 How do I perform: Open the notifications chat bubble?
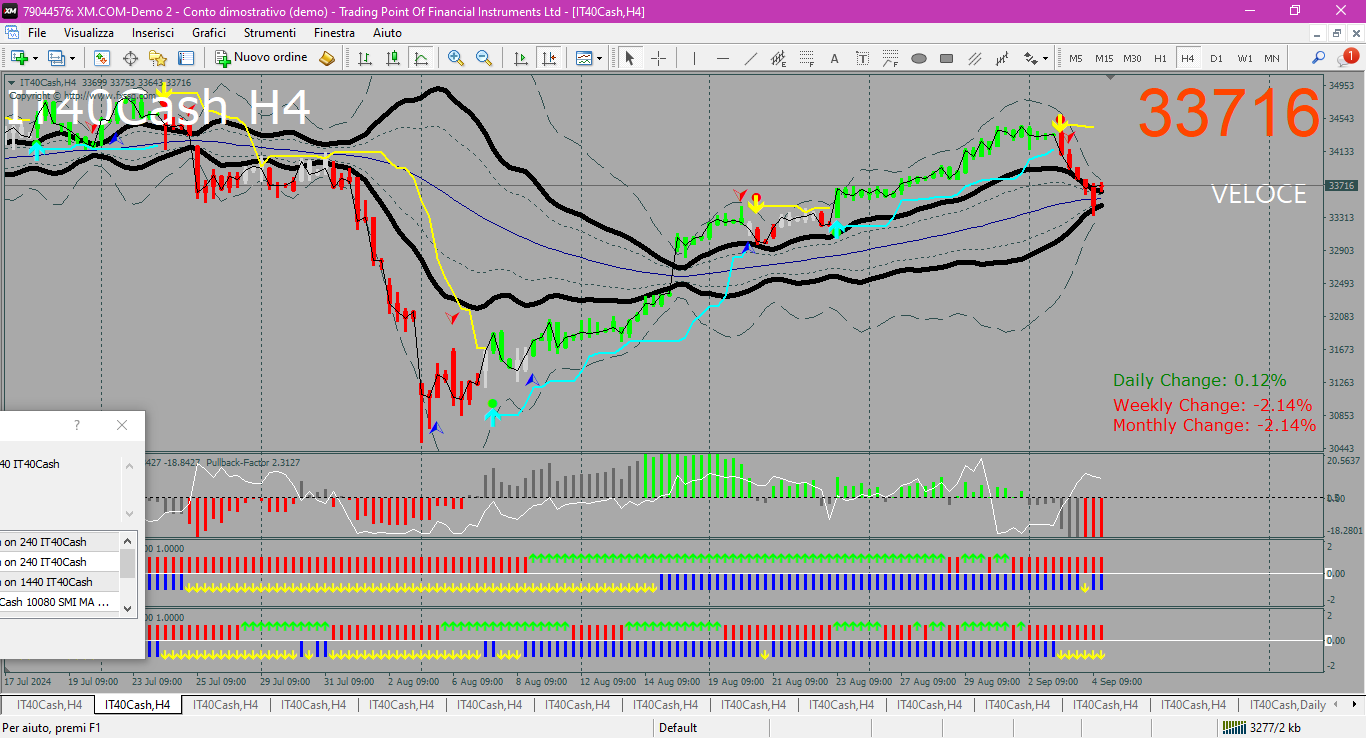(1346, 58)
